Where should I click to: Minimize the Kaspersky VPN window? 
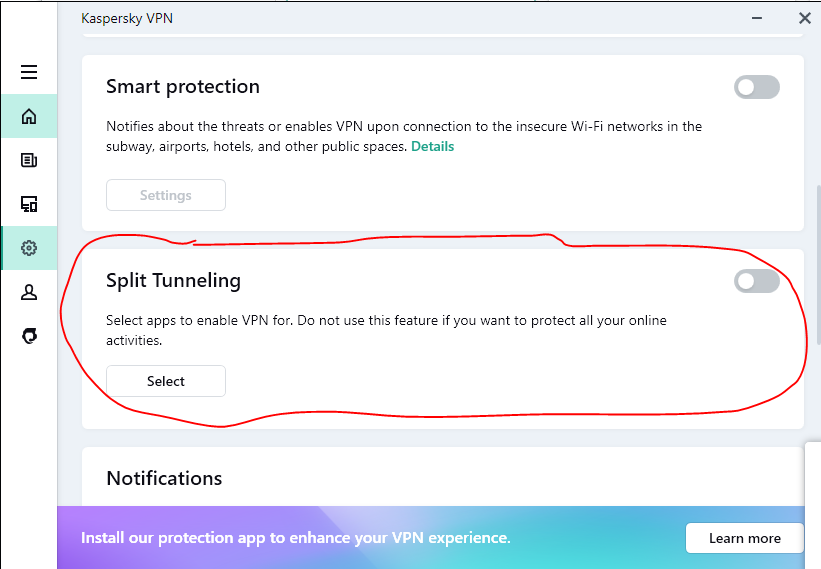point(754,18)
